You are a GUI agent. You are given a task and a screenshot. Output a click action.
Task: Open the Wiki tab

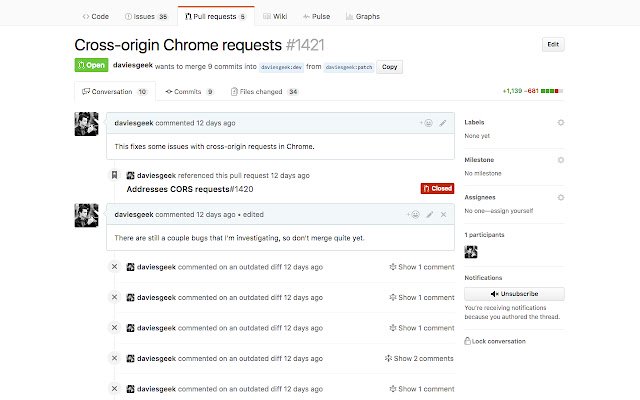[275, 16]
